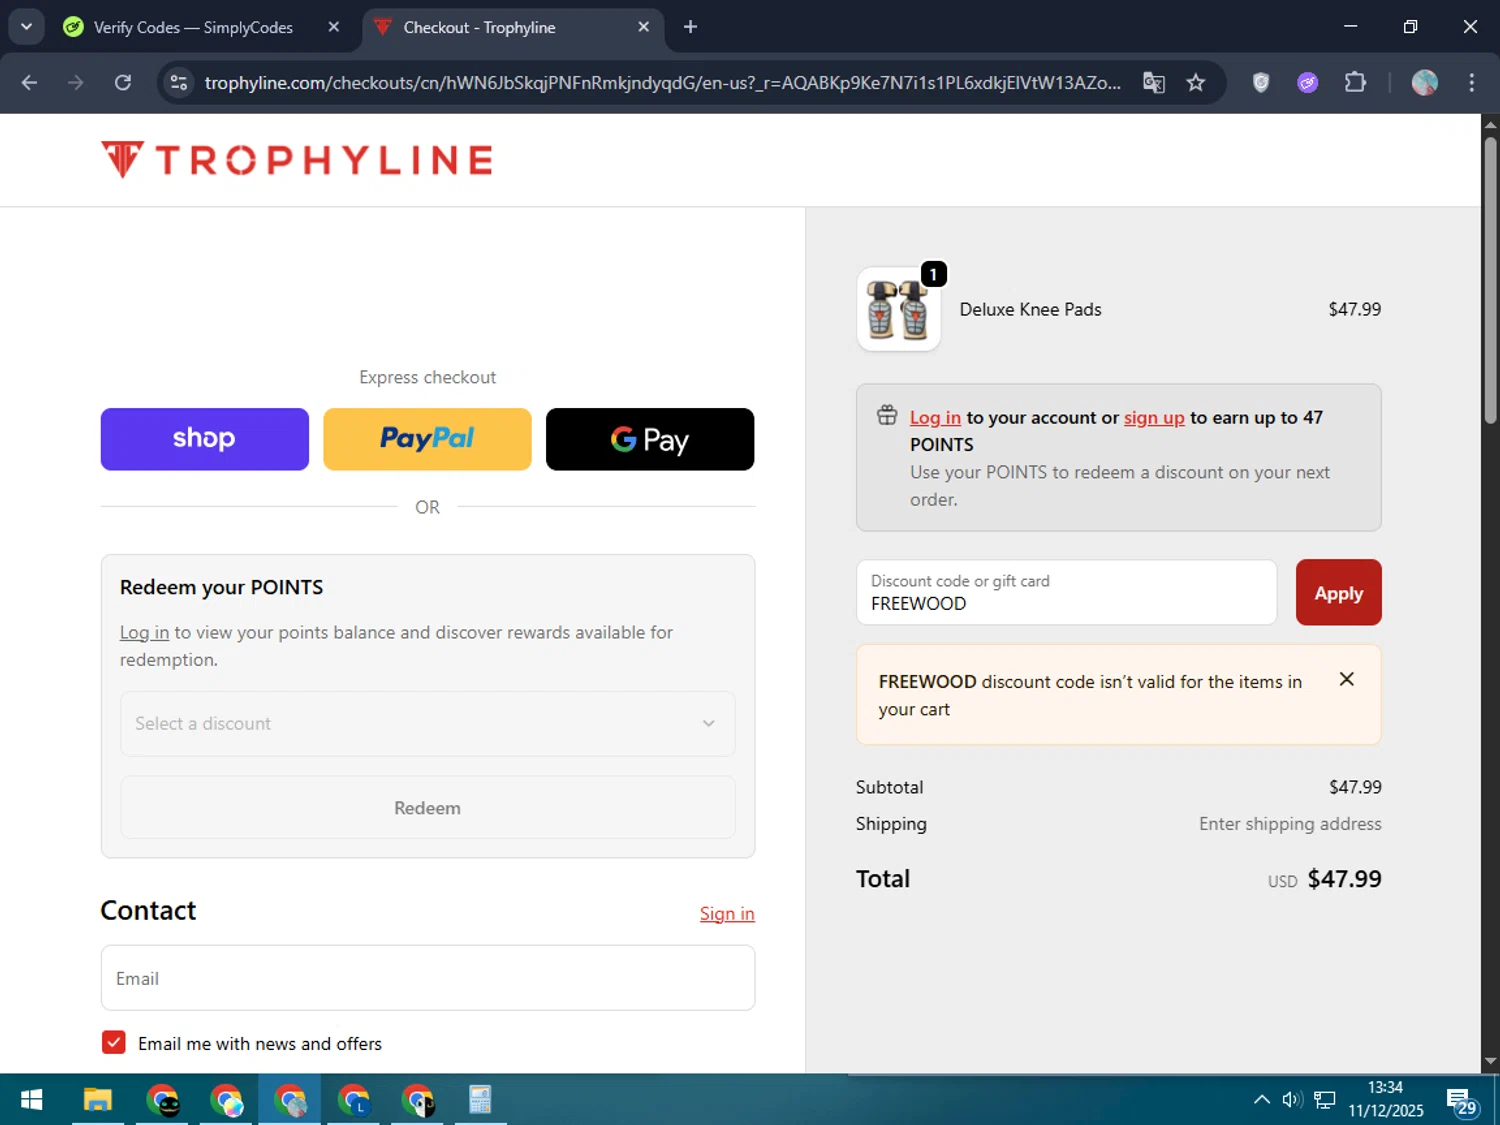This screenshot has width=1500, height=1125.
Task: Open the first Chrome taskbar icon
Action: (163, 1100)
